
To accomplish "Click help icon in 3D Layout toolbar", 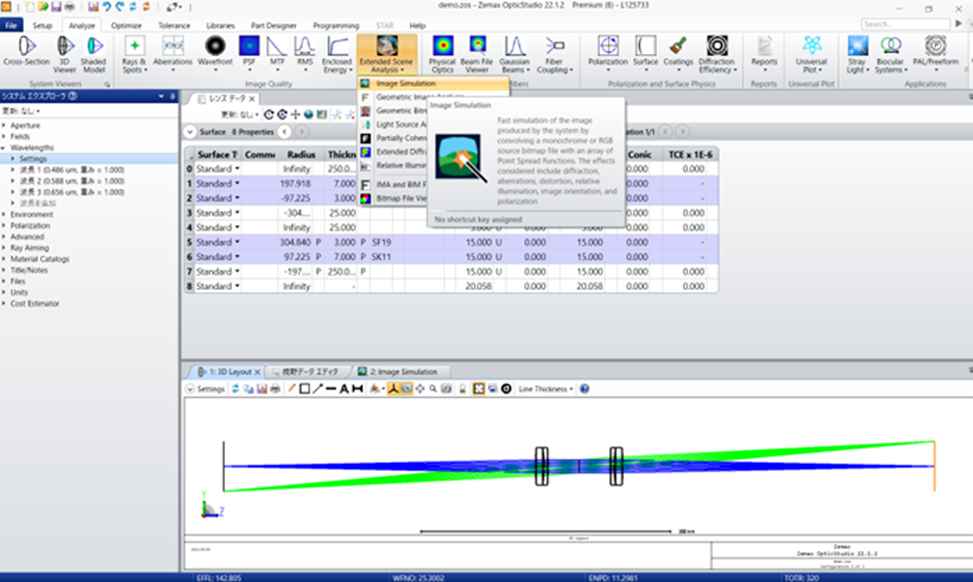I will 584,388.
